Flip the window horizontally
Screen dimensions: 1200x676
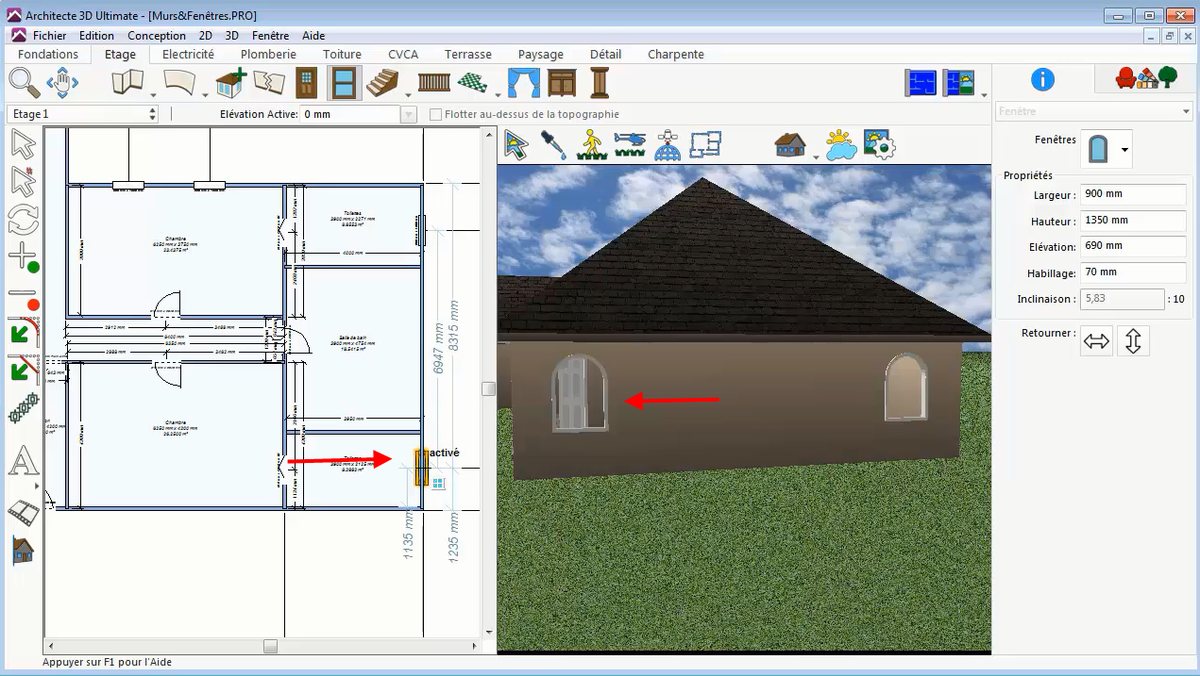tap(1097, 341)
